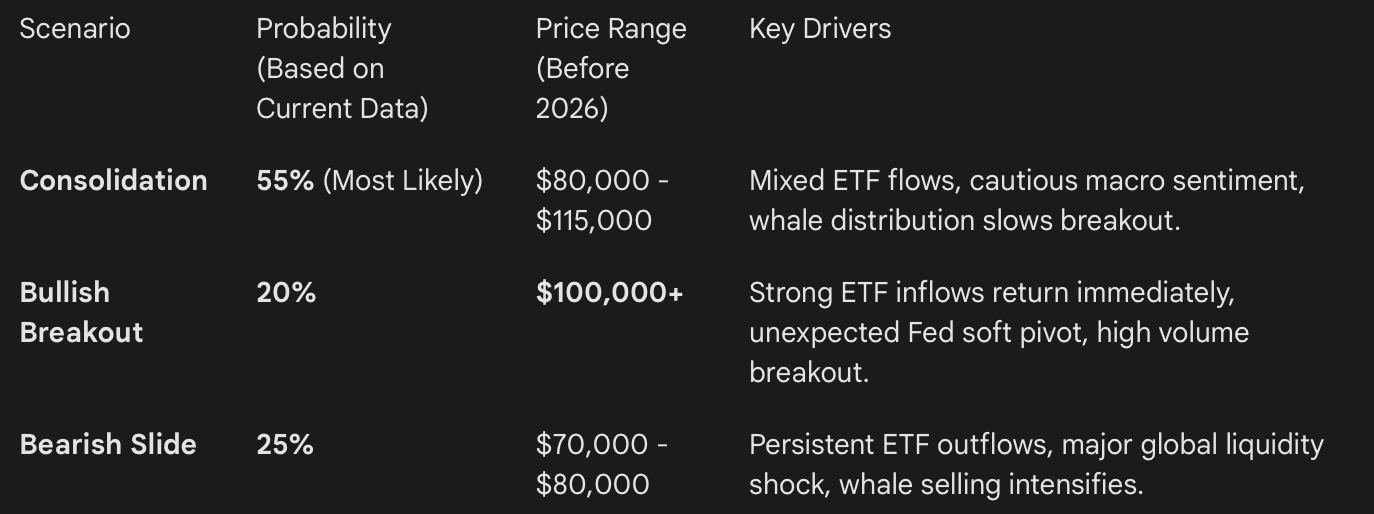
Task: Click the 25% probability value
Action: [285, 444]
